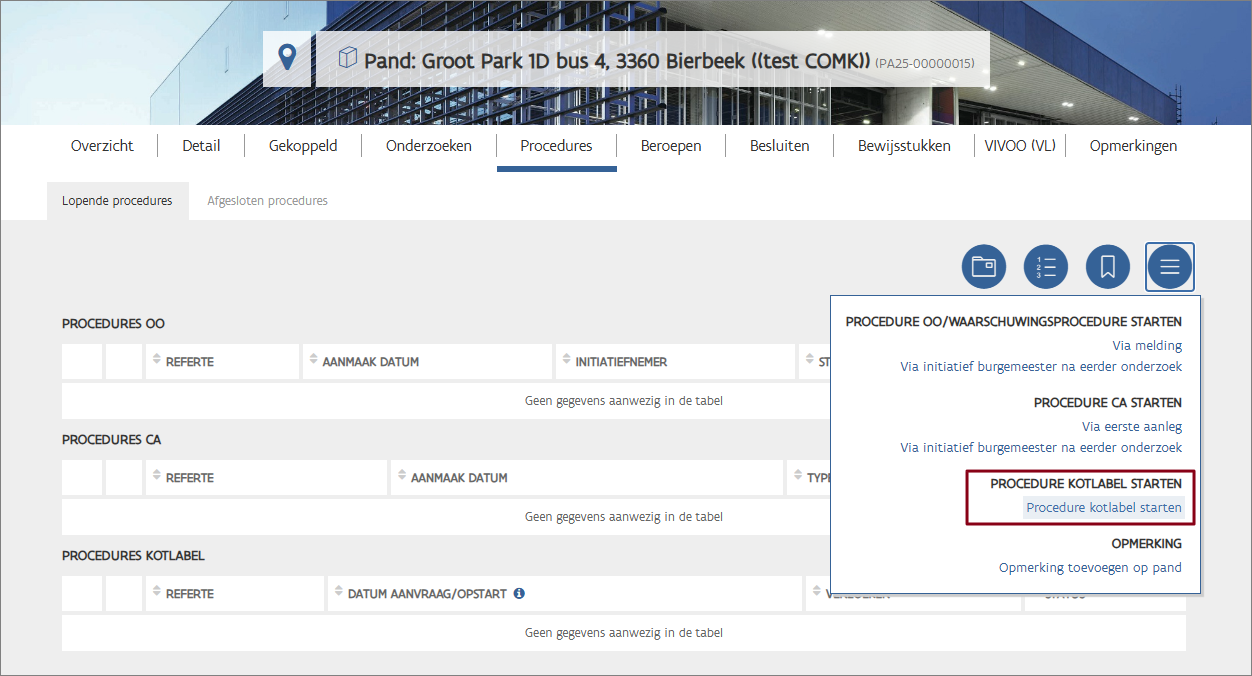1252x676 pixels.
Task: Toggle the hamburger actions menu button
Action: coord(1170,267)
